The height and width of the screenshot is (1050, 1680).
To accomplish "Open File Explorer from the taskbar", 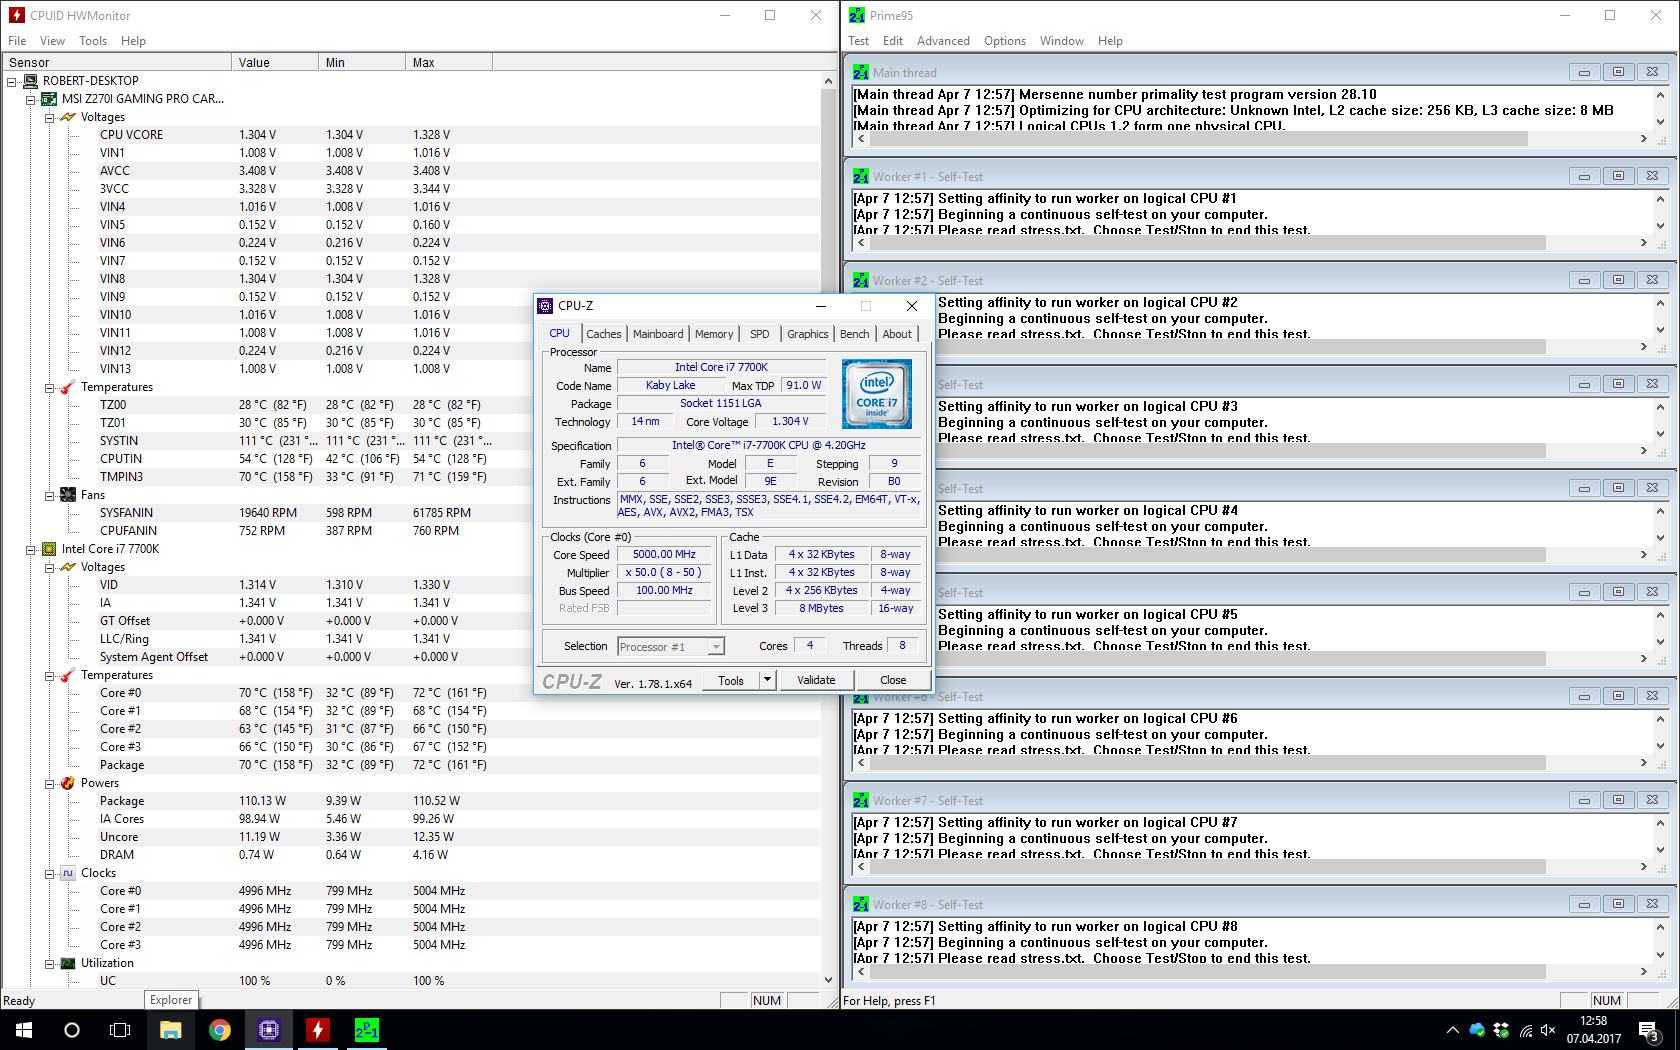I will point(171,1030).
